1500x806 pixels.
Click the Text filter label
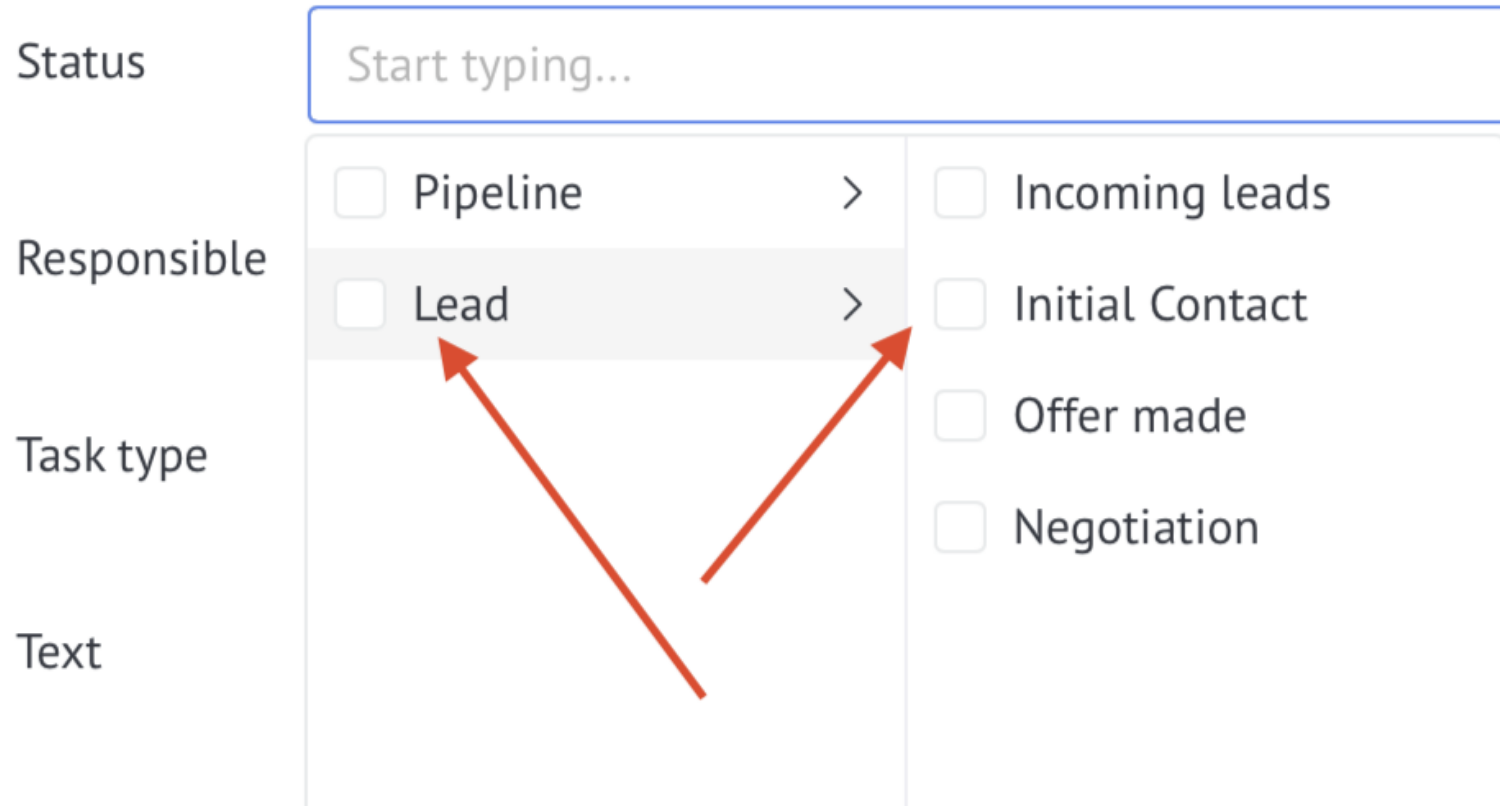[x=60, y=652]
